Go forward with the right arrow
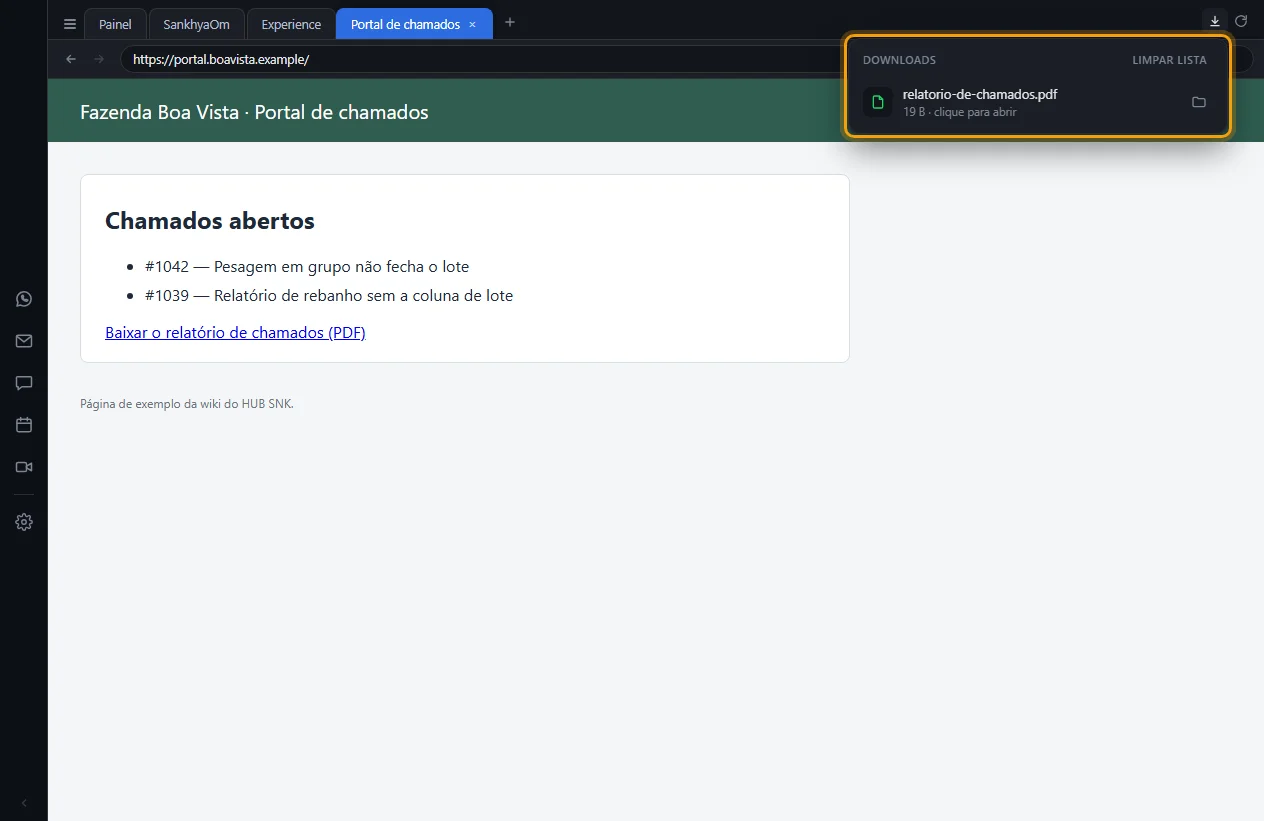 pos(98,59)
